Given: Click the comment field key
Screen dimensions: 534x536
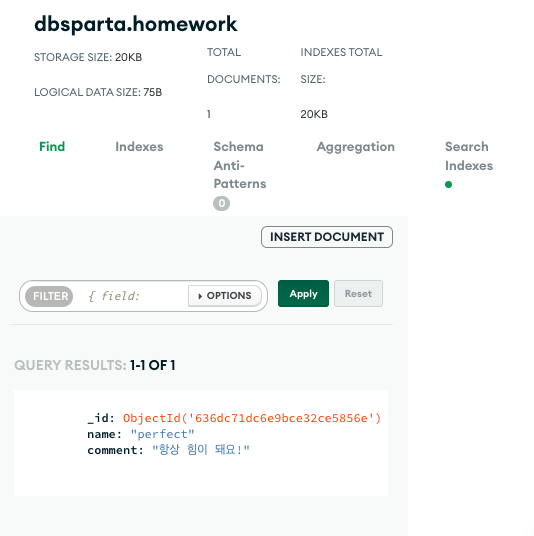Looking at the screenshot, I should 116,450.
